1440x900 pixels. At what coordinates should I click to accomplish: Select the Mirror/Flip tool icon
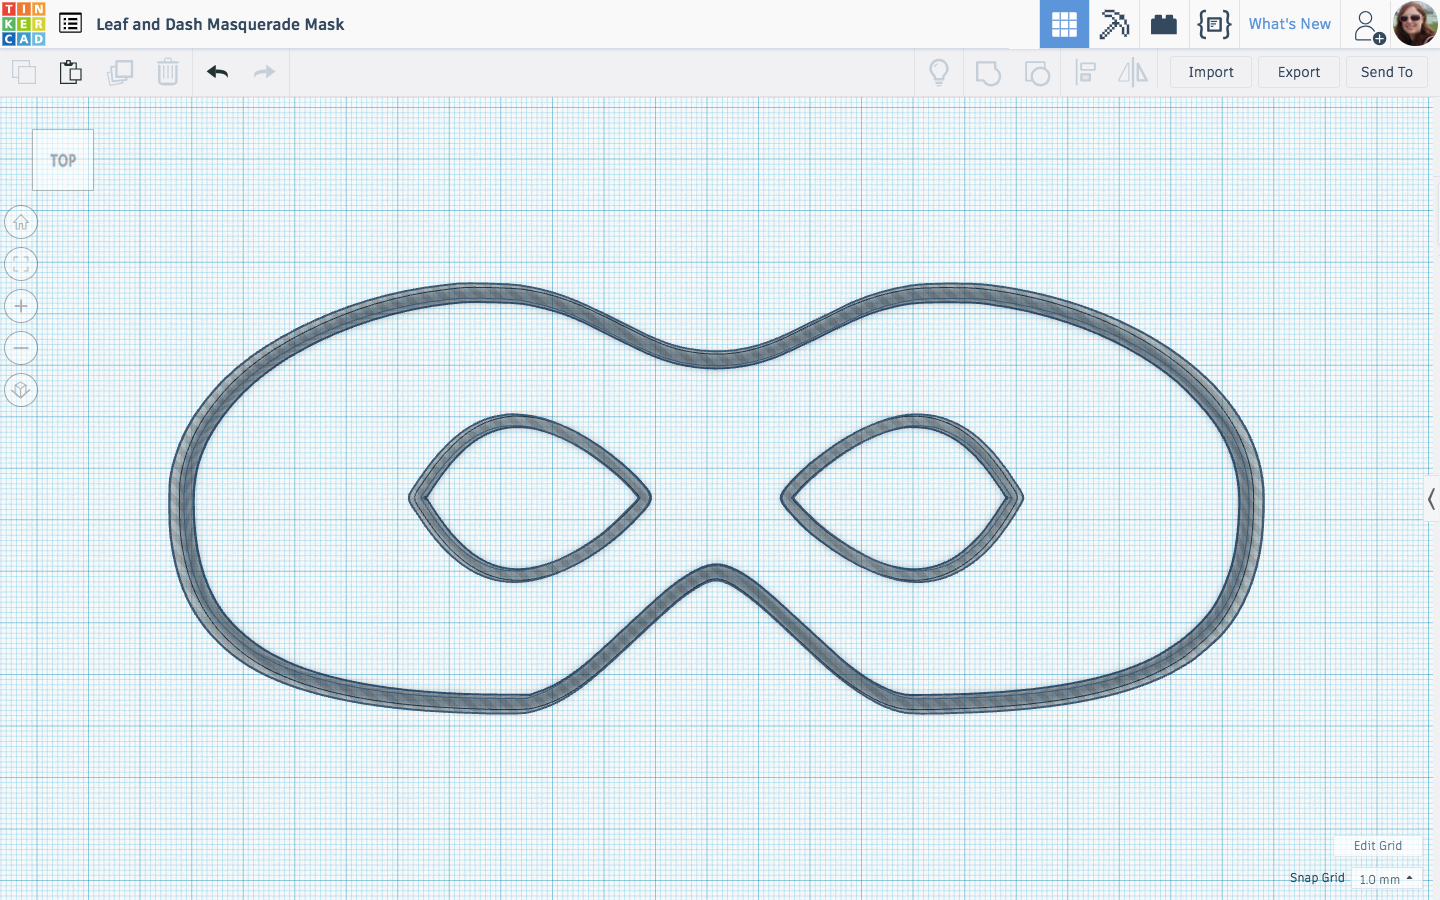point(1133,72)
